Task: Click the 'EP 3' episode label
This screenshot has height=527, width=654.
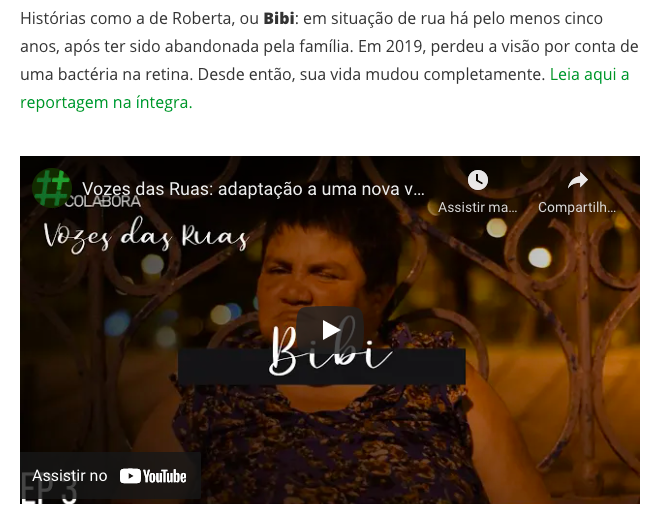Action: pyautogui.click(x=48, y=487)
